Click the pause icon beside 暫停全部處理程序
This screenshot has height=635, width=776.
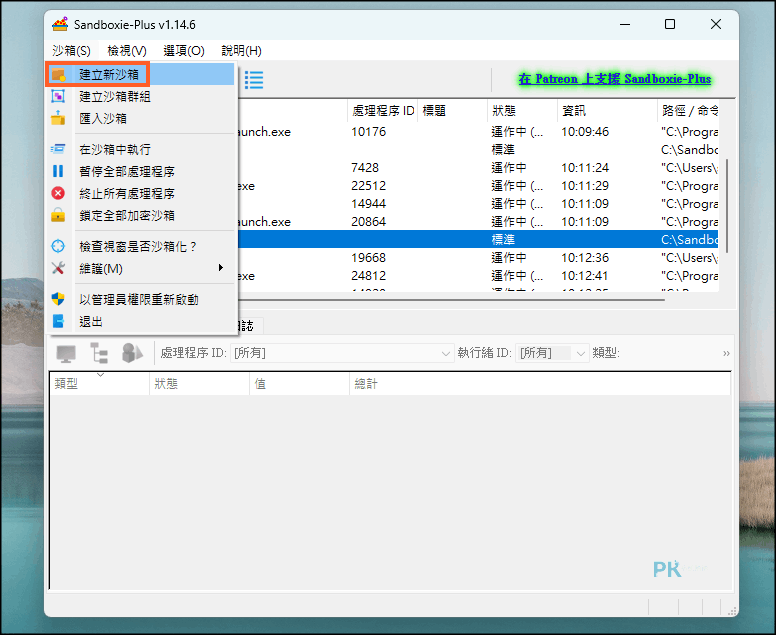coord(58,171)
